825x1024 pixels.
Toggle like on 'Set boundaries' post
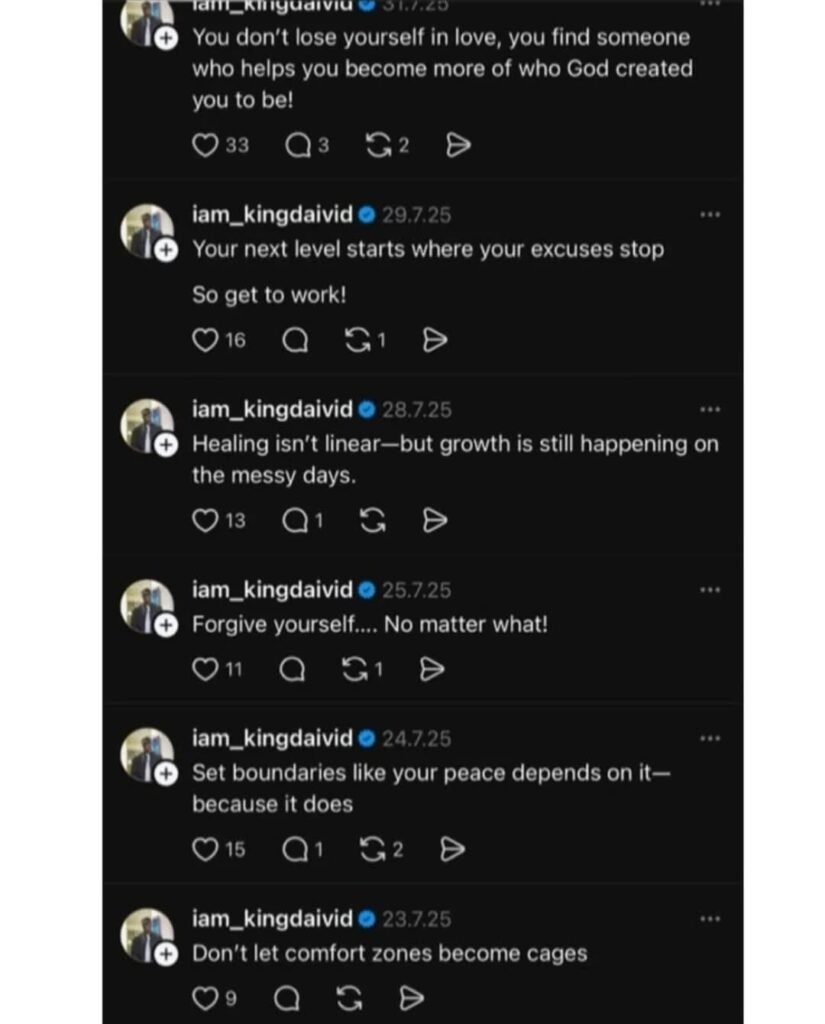coord(204,849)
